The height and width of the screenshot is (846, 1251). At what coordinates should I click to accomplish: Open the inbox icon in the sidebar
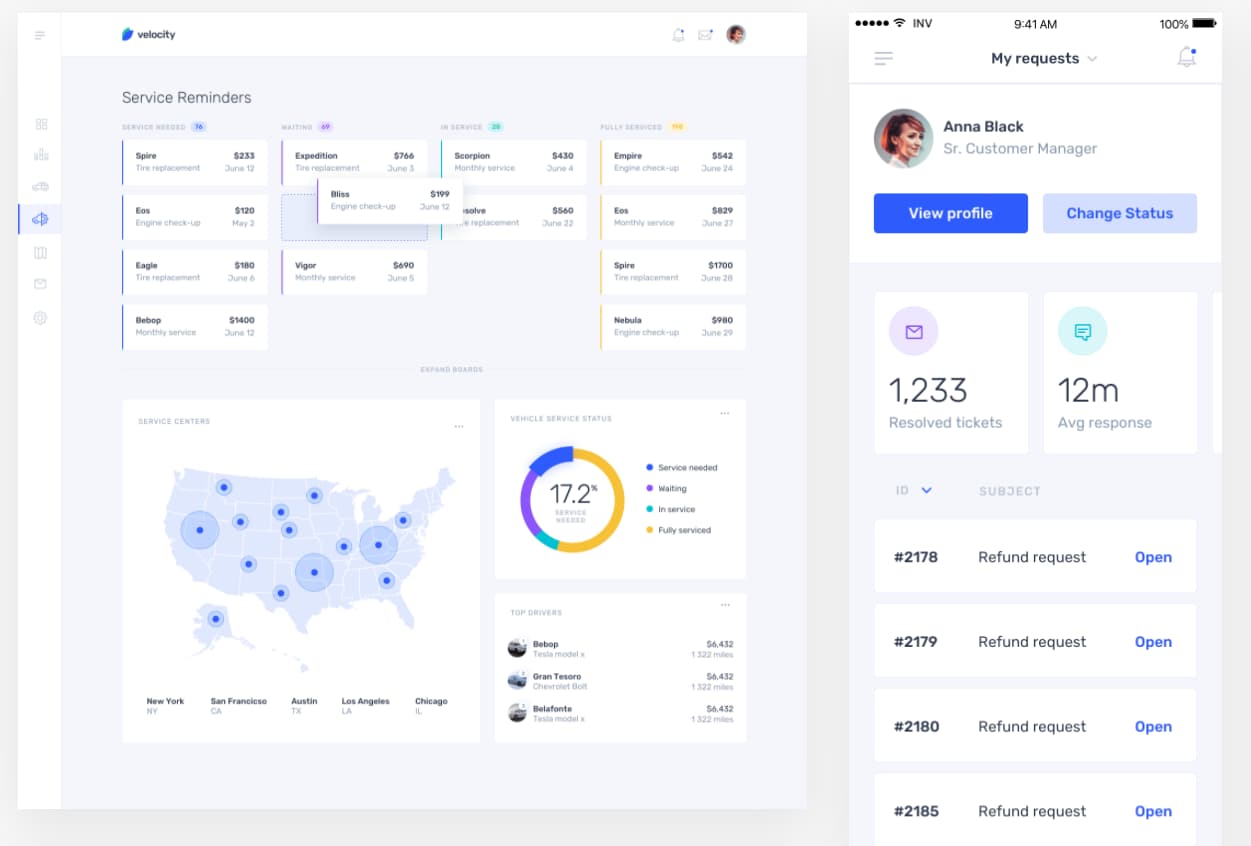pos(40,284)
